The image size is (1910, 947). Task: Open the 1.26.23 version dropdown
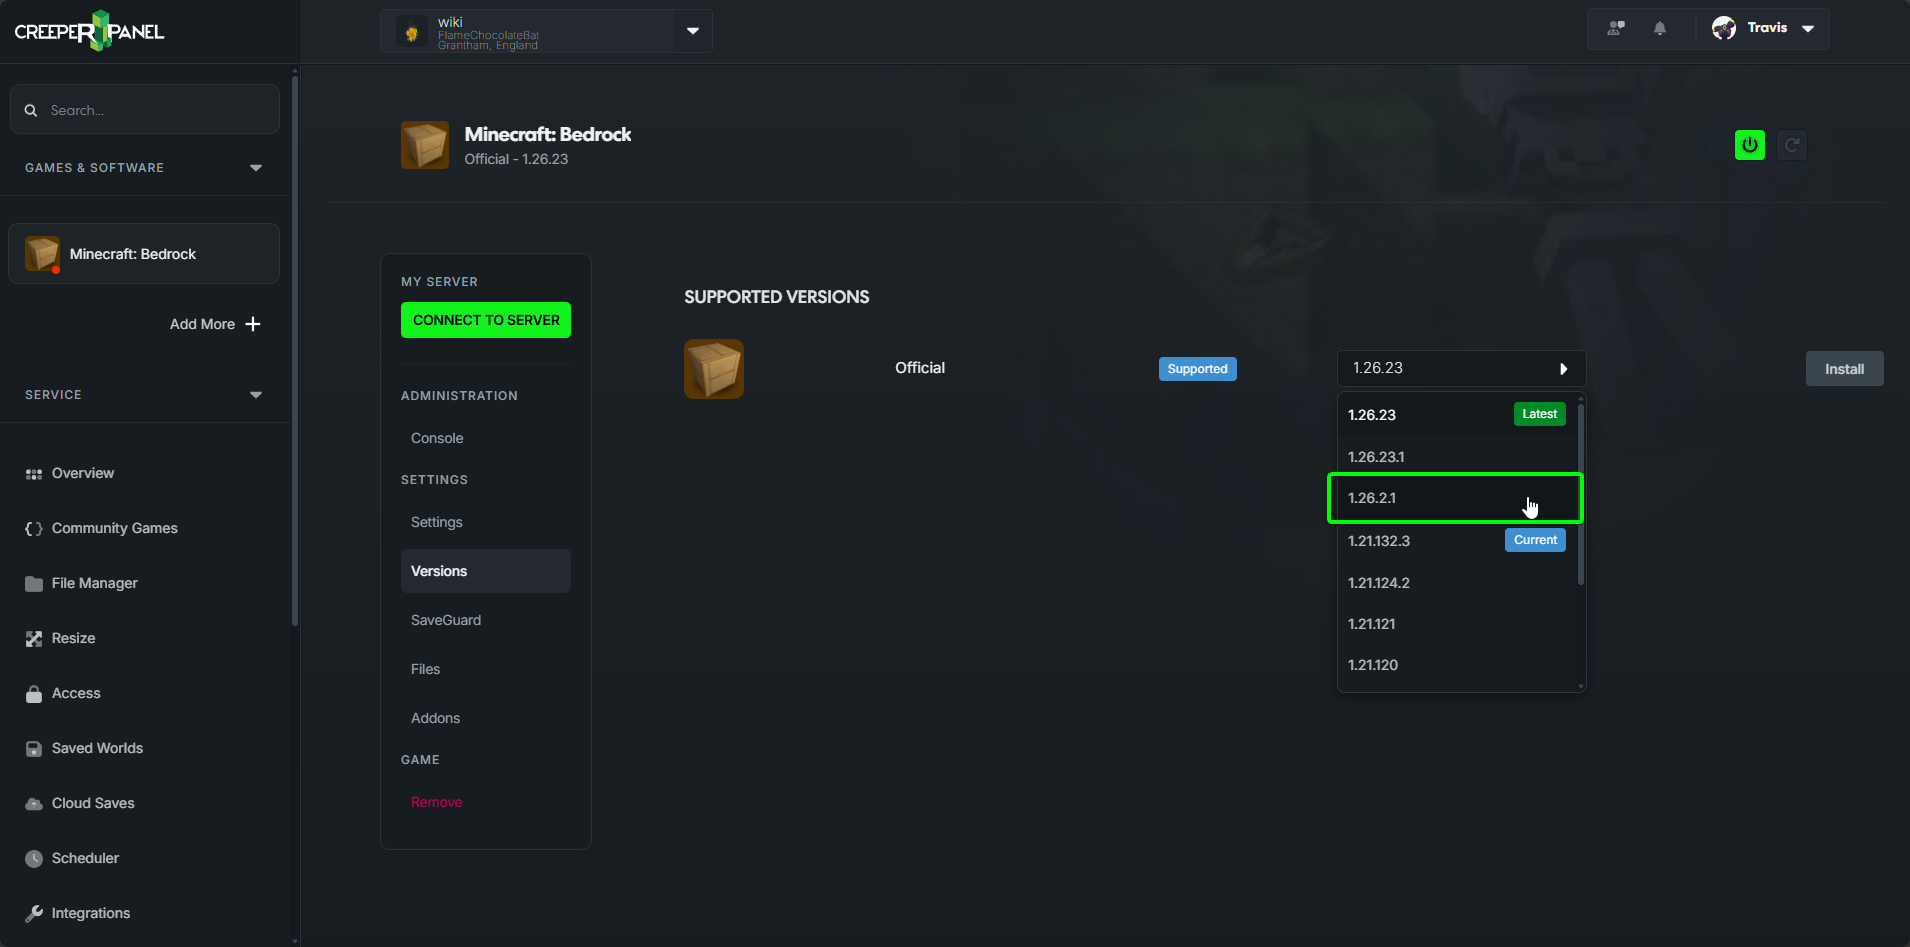1461,369
